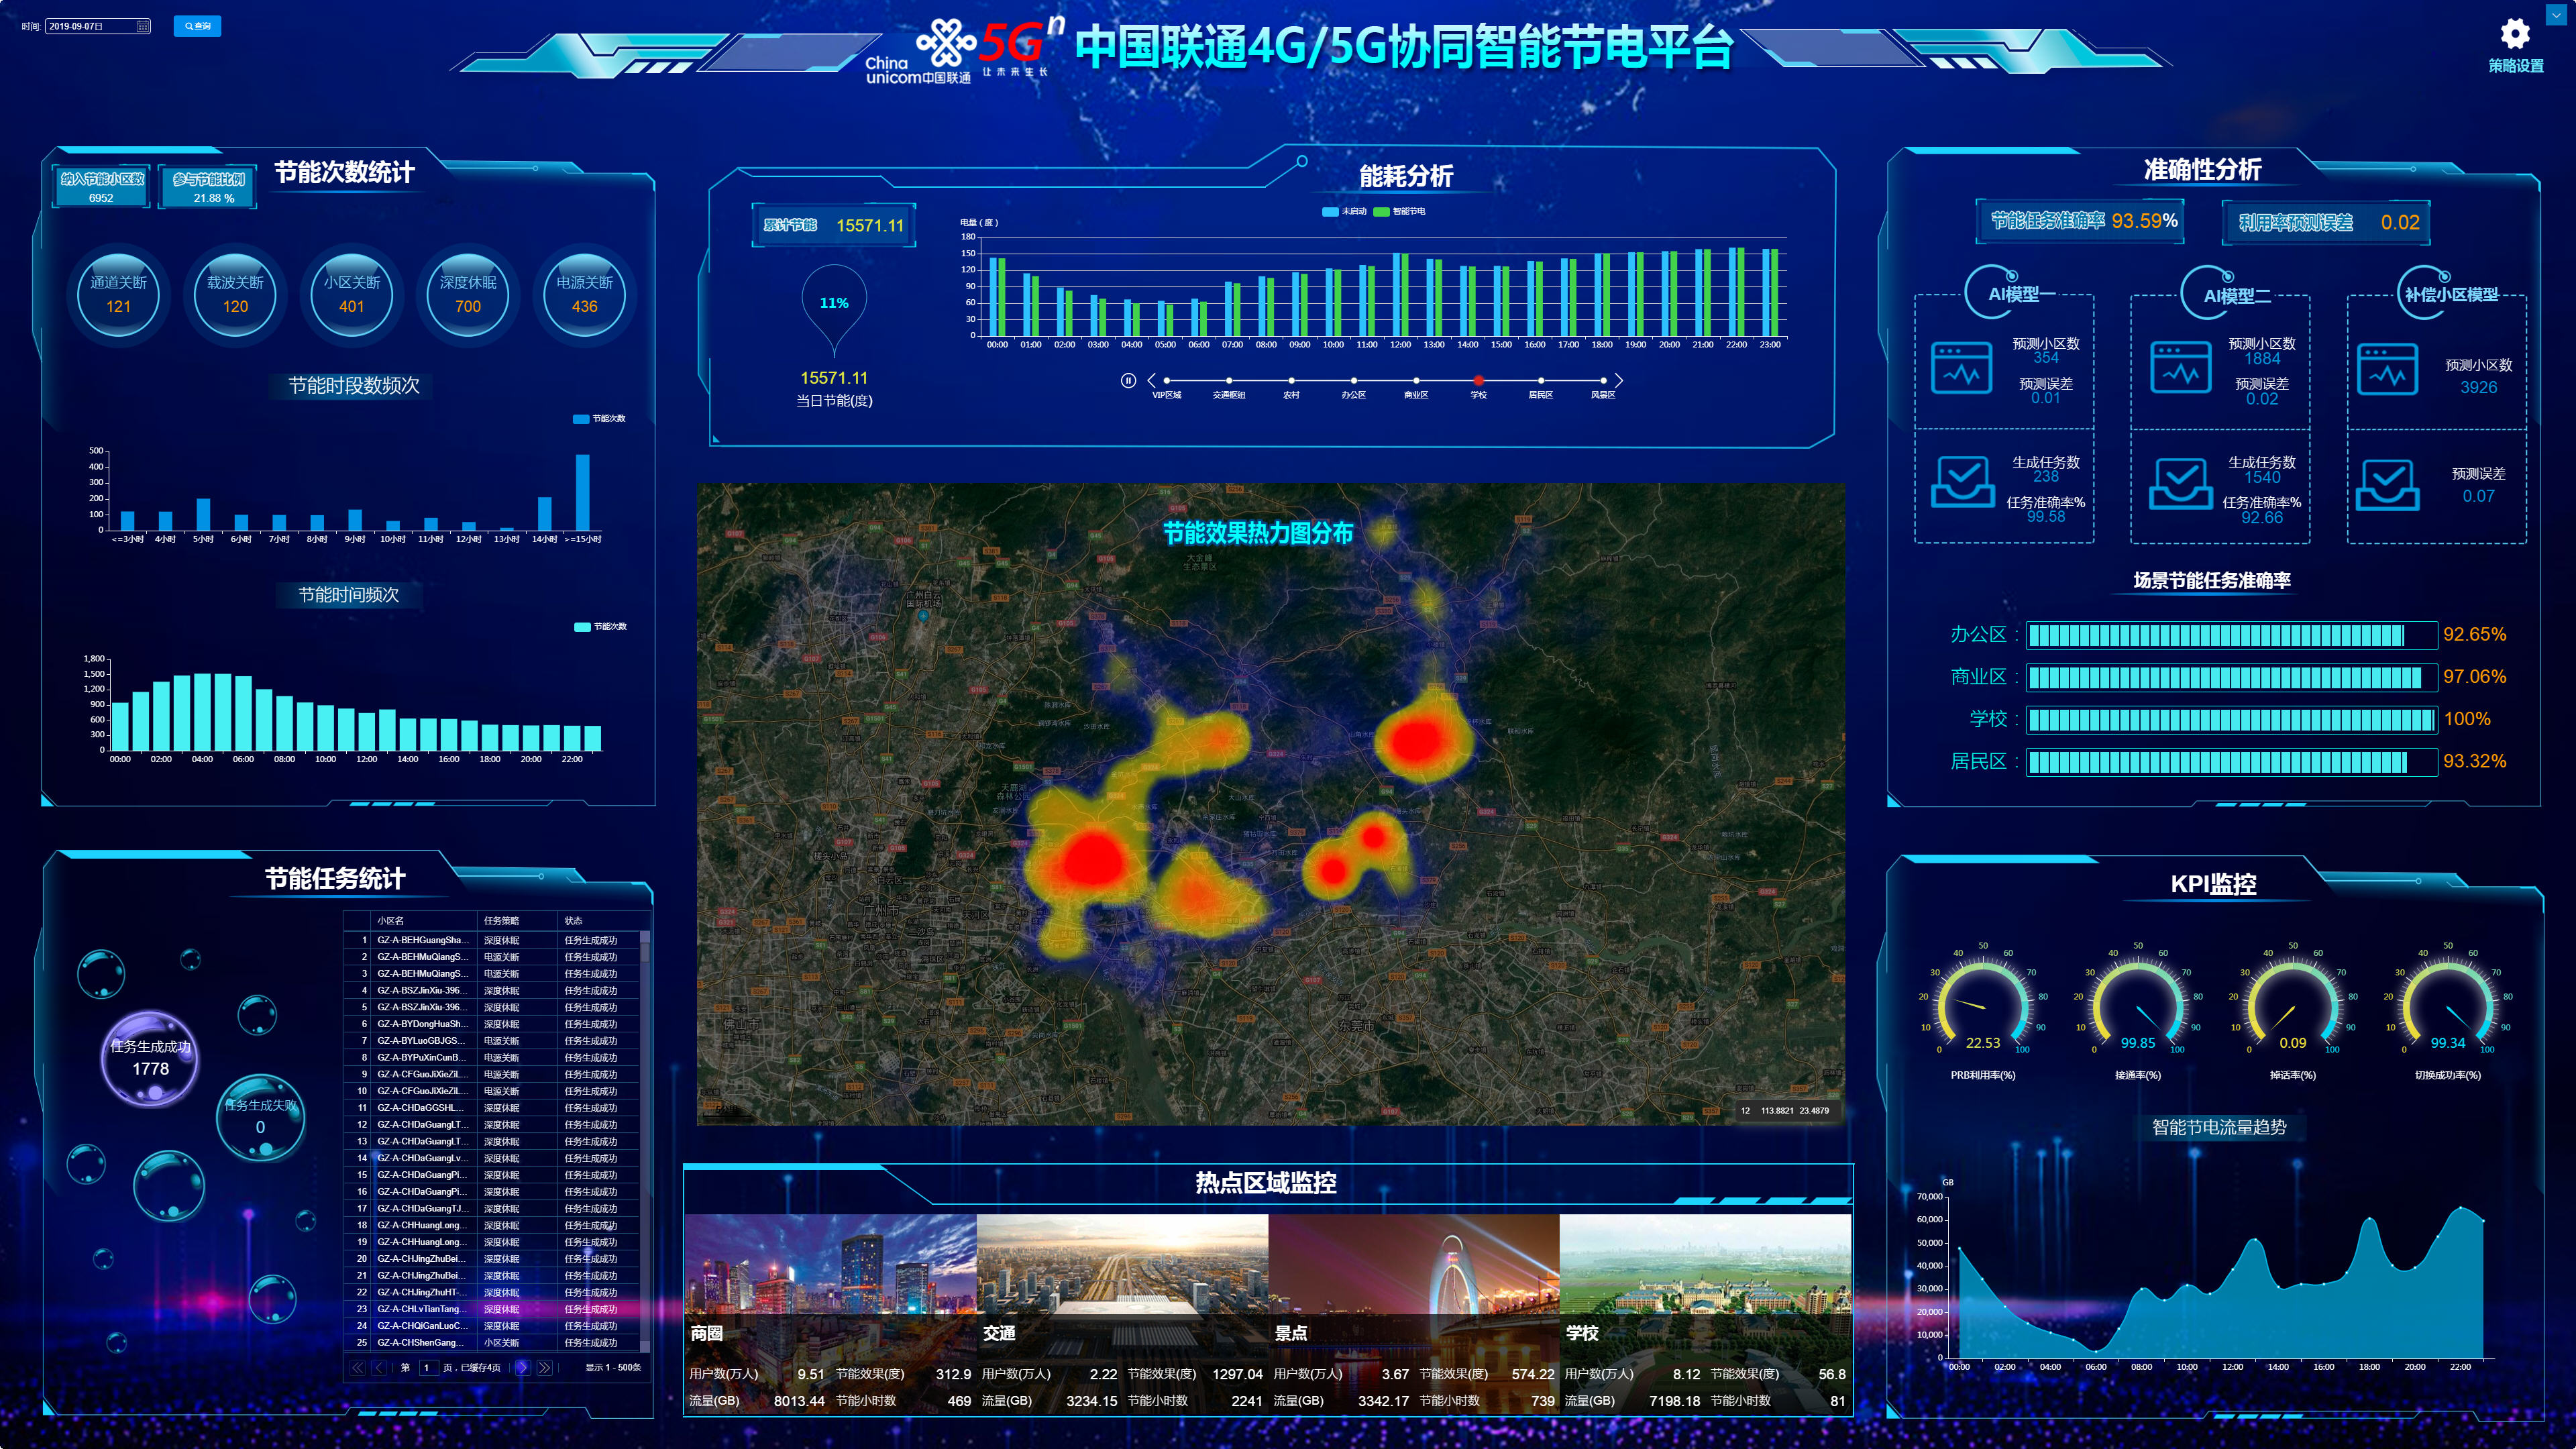Click the 学校 100% progress bar

coord(2232,719)
